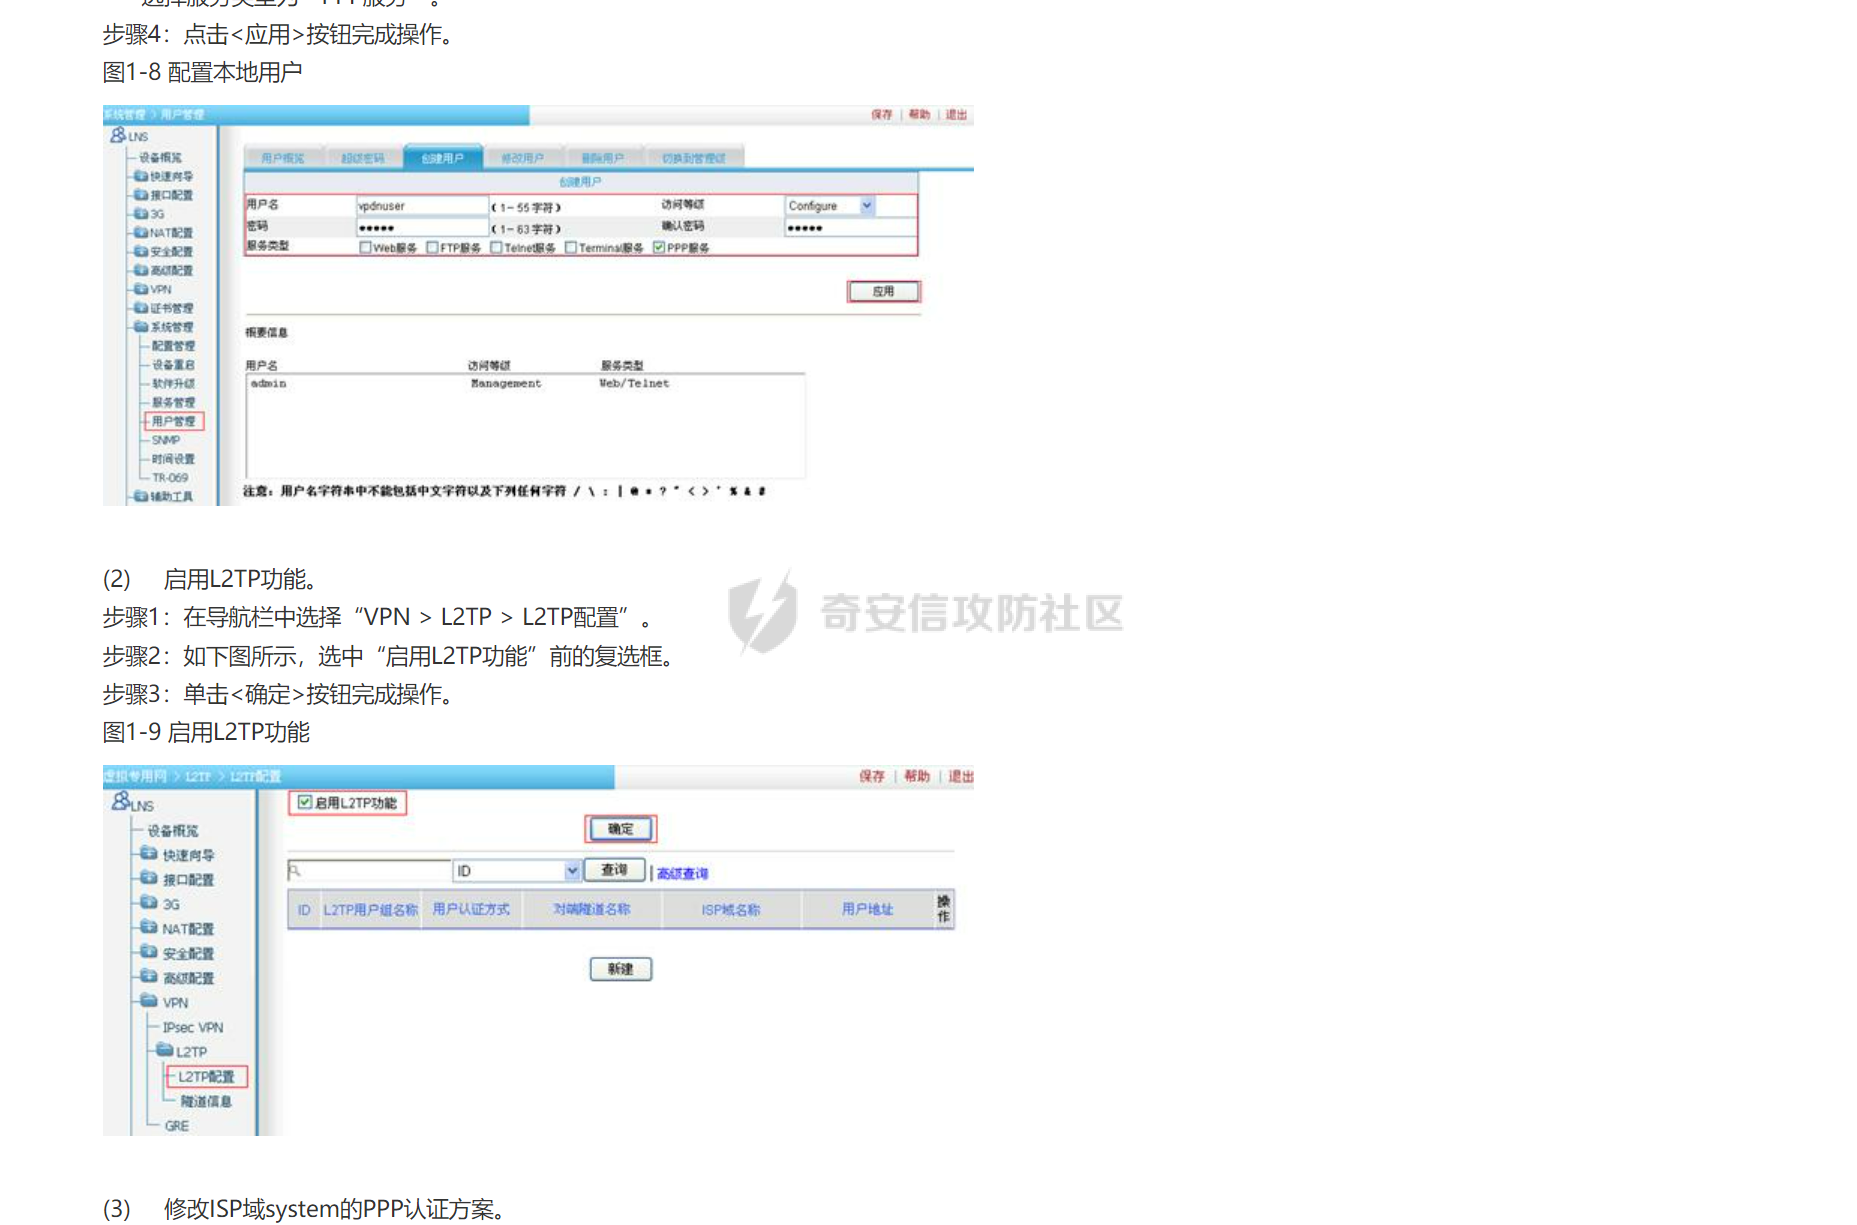Viewport: 1857px width, 1225px height.
Task: Toggle the 启用L2TP功能 checkbox
Action: (x=305, y=802)
